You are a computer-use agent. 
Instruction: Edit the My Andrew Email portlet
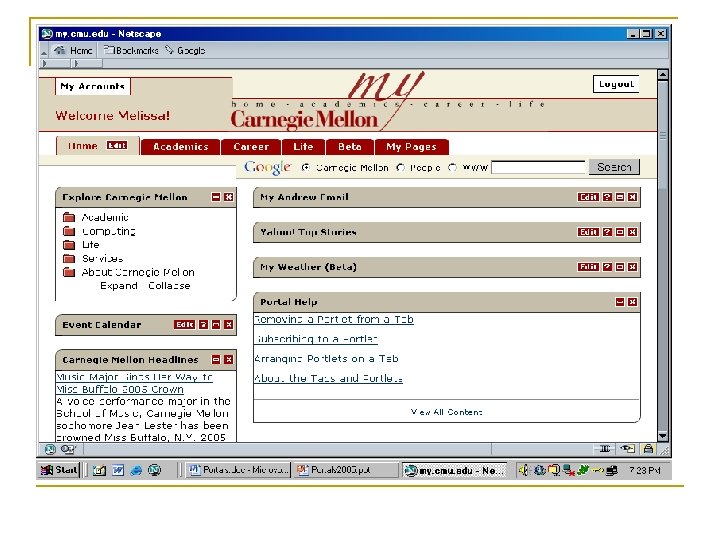pos(588,197)
